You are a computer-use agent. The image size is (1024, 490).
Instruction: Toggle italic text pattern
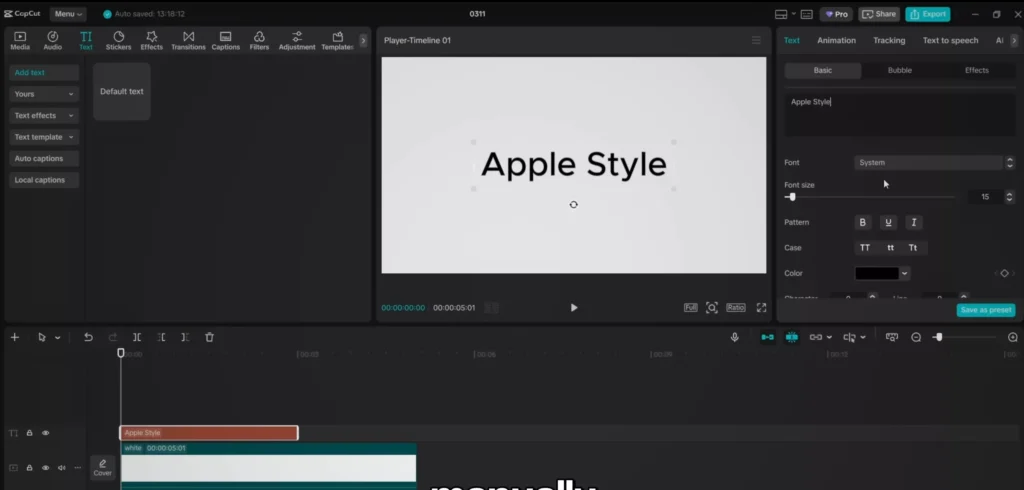(914, 223)
